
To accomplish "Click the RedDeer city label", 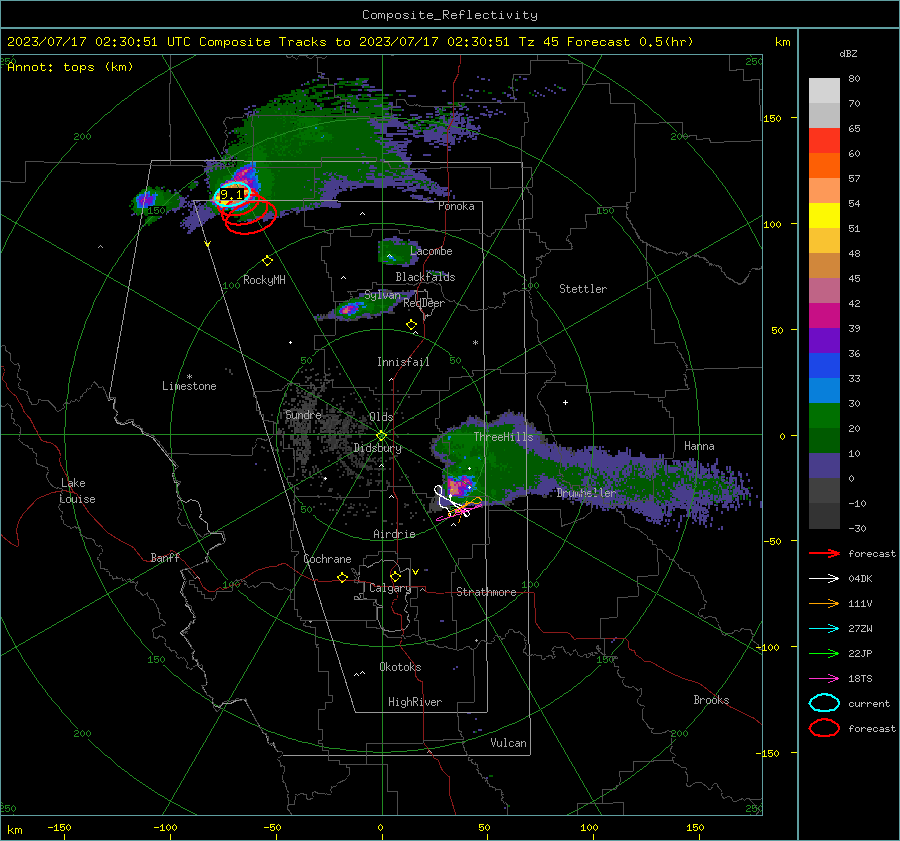I will point(424,303).
